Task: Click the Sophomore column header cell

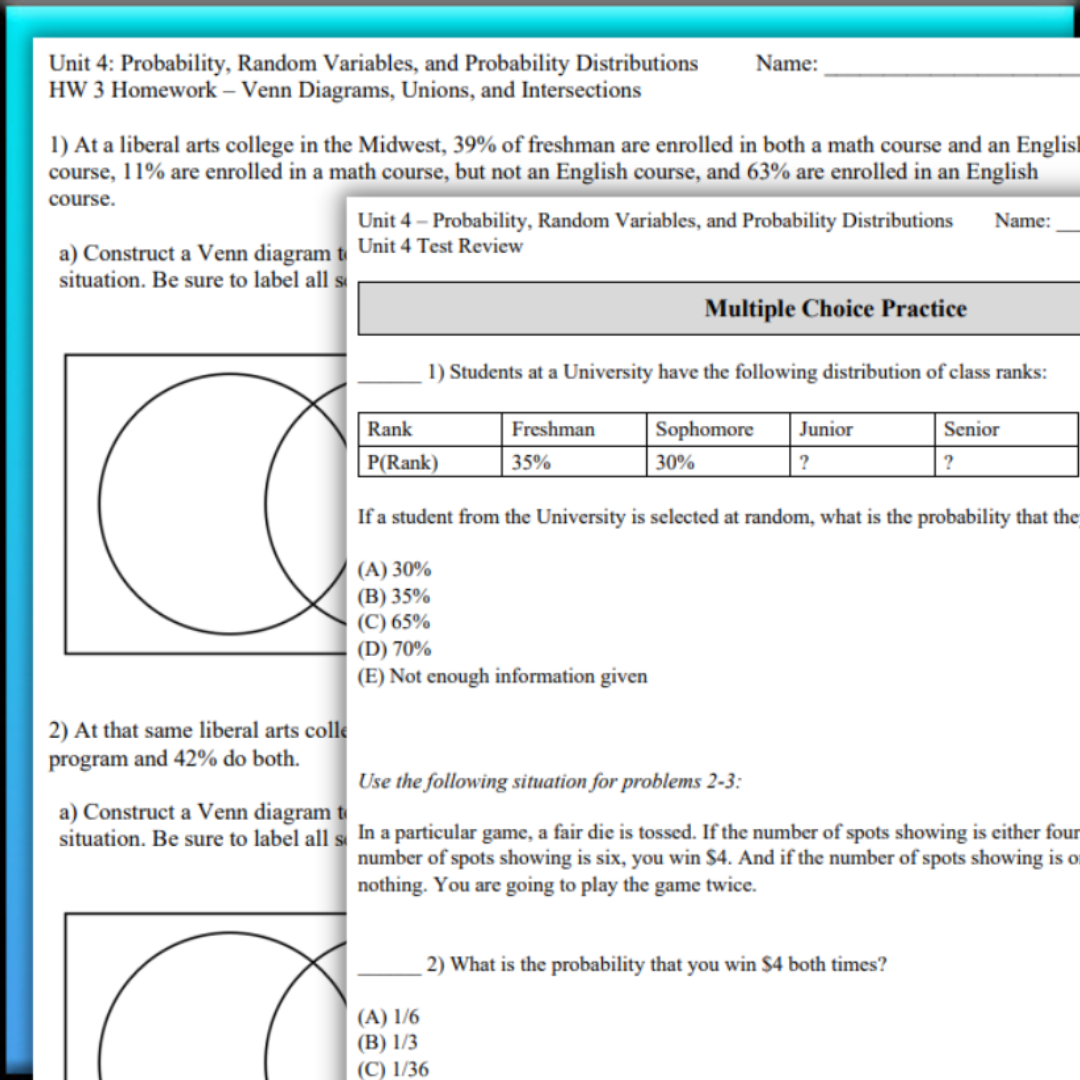Action: [x=704, y=429]
